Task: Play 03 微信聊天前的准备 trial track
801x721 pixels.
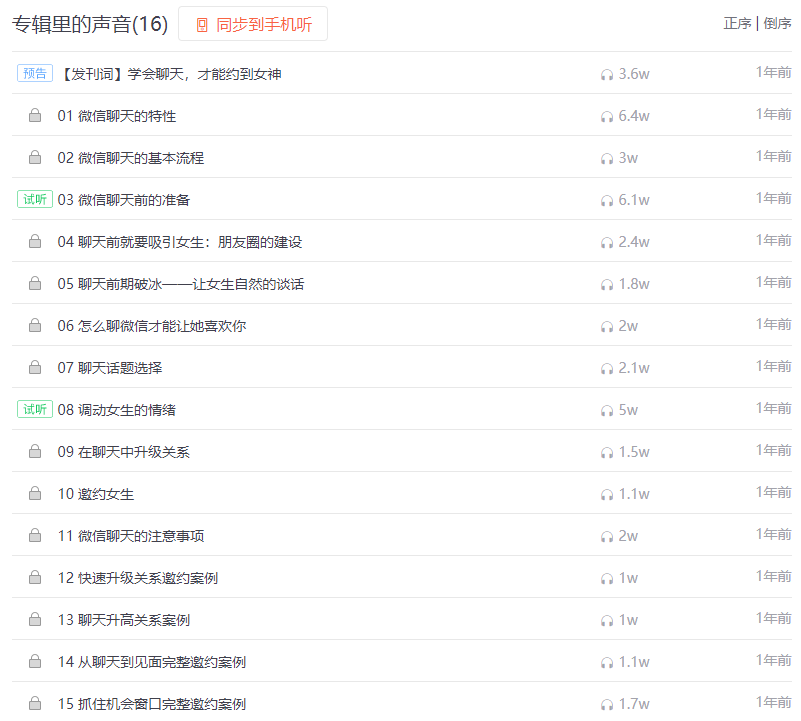Action: [124, 200]
